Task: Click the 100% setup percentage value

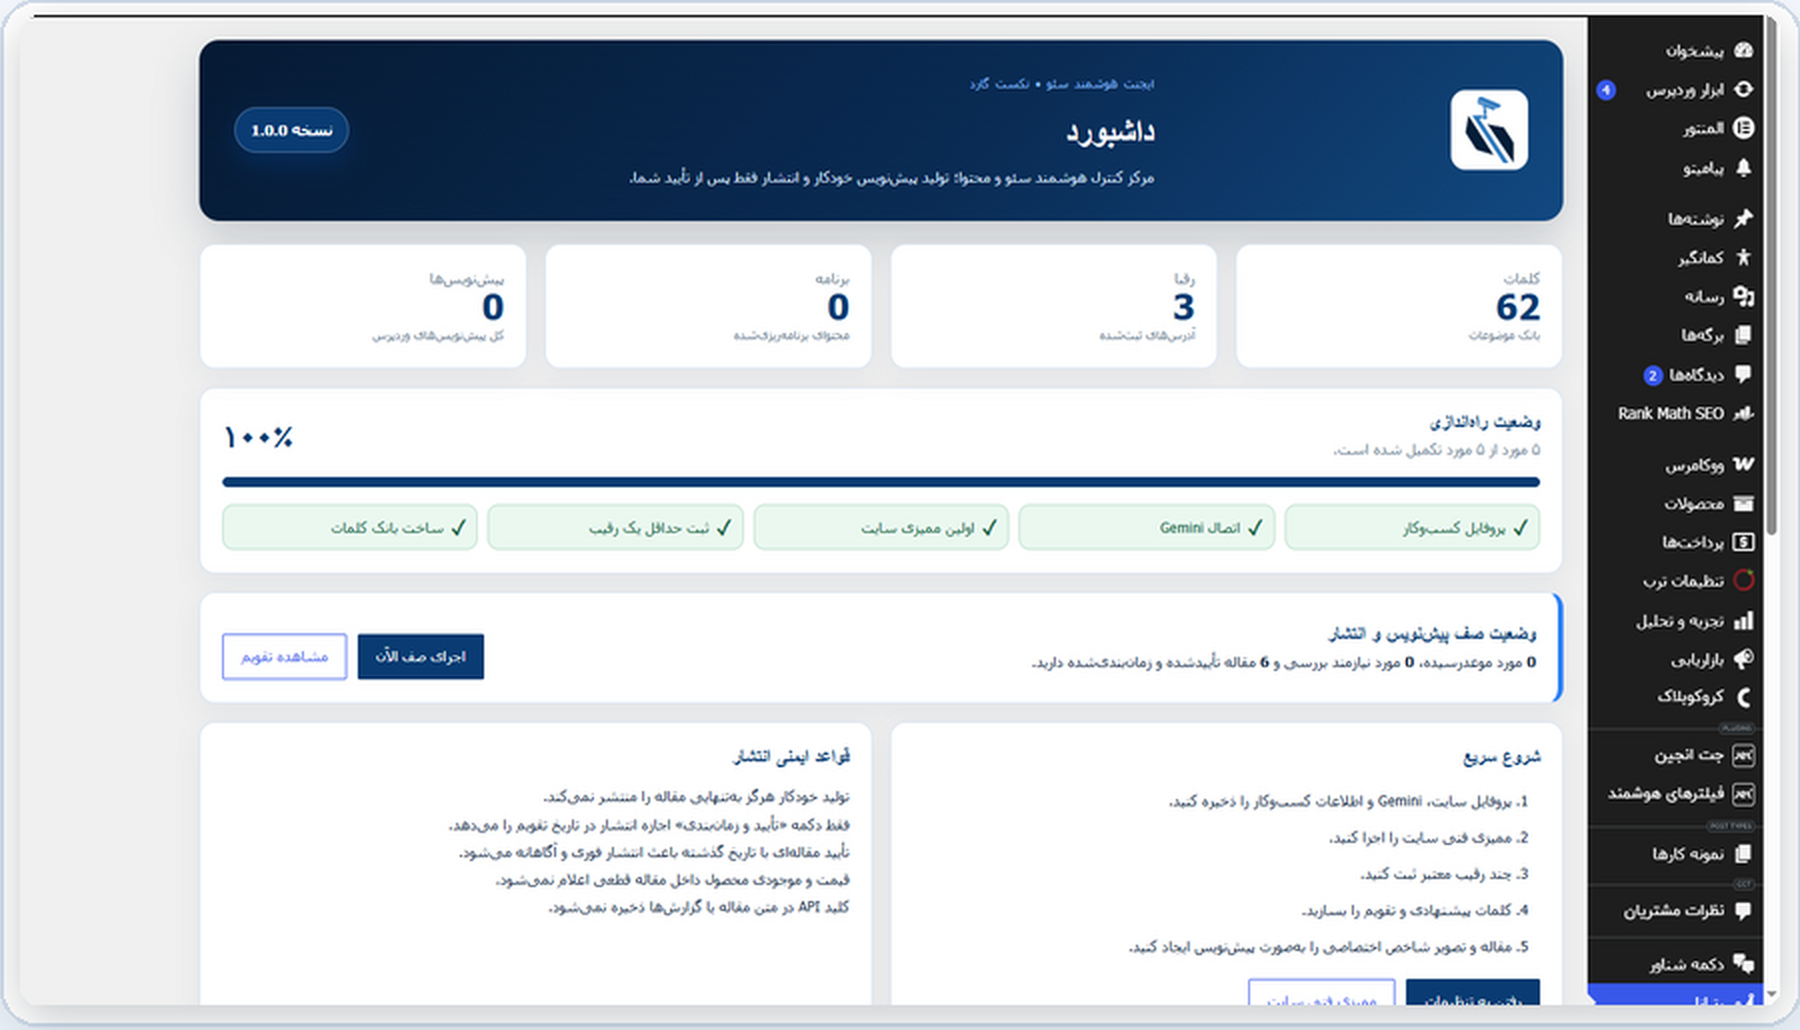Action: pos(258,437)
